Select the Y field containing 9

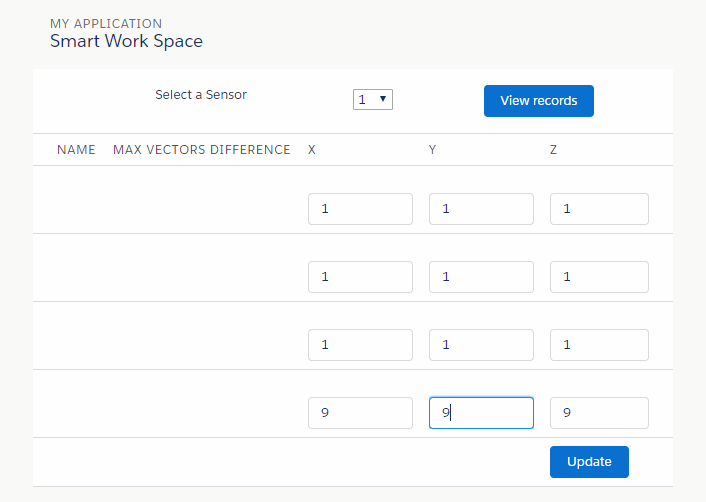[x=481, y=413]
